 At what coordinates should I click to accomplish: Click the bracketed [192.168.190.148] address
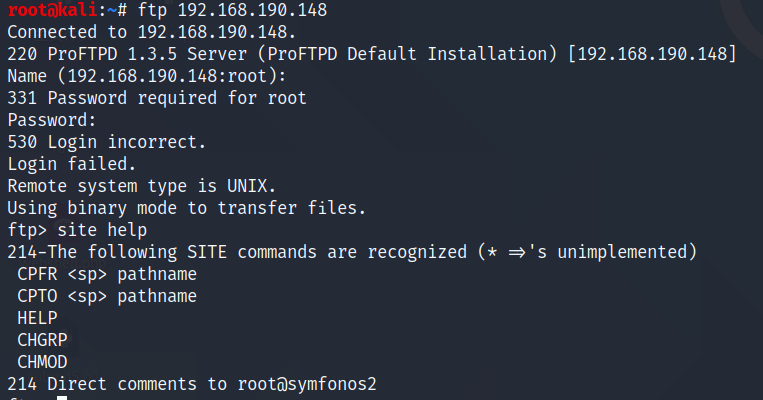pyautogui.click(x=652, y=54)
